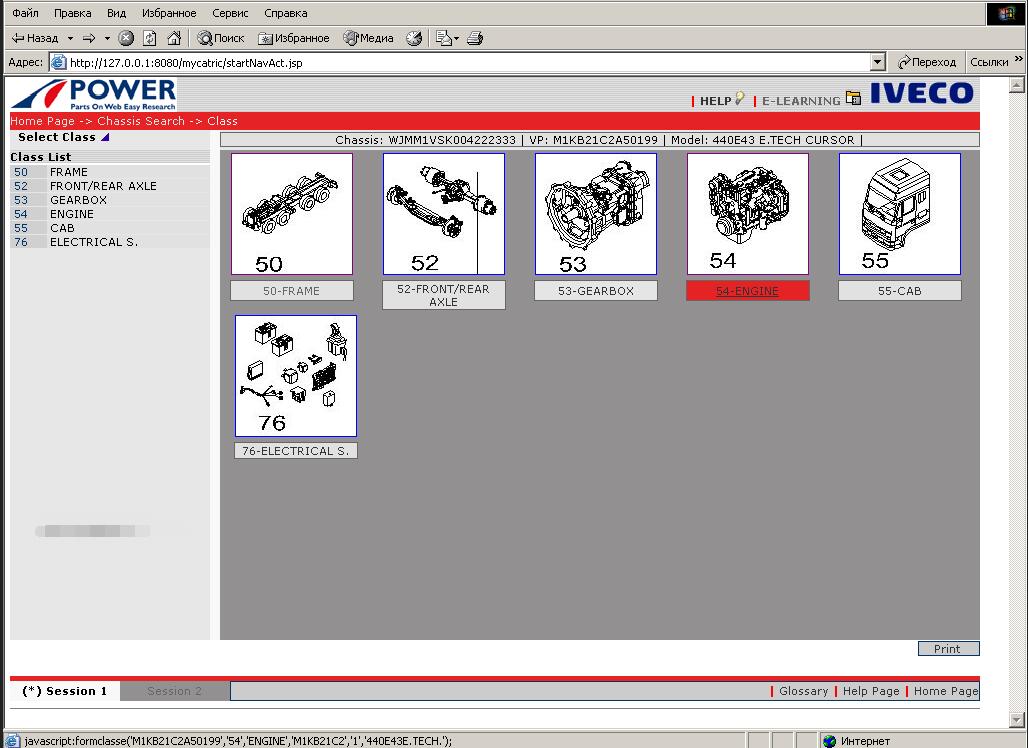The image size is (1028, 748).
Task: Click the highlighted 54-ENGINE button
Action: point(748,290)
